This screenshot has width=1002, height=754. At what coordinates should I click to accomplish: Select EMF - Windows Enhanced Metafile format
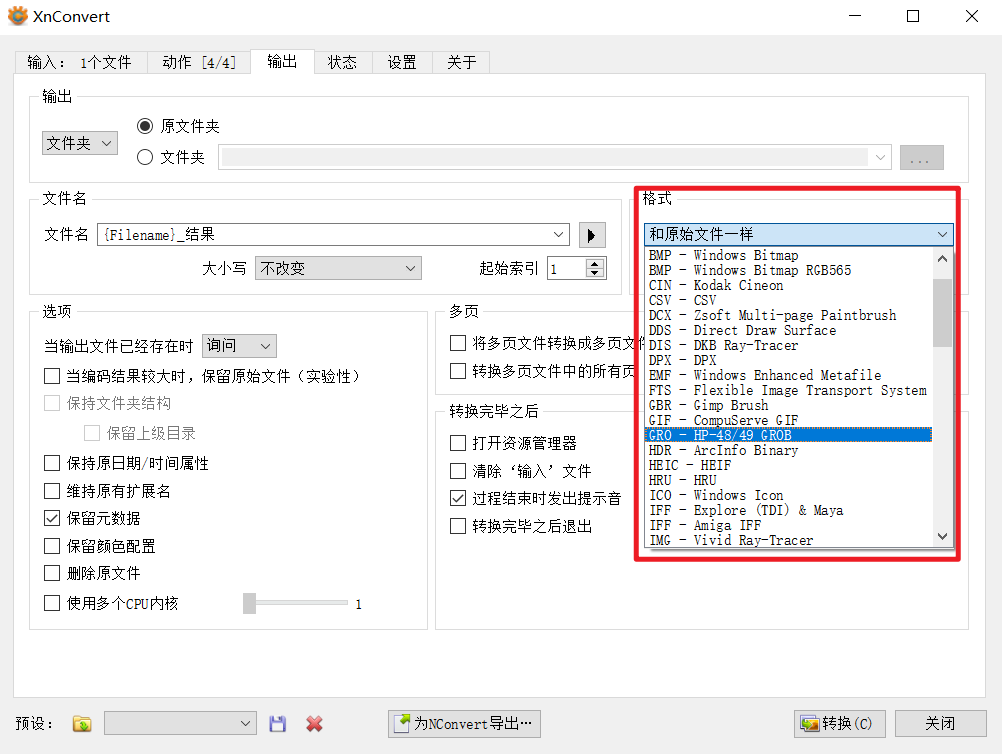click(x=789, y=375)
